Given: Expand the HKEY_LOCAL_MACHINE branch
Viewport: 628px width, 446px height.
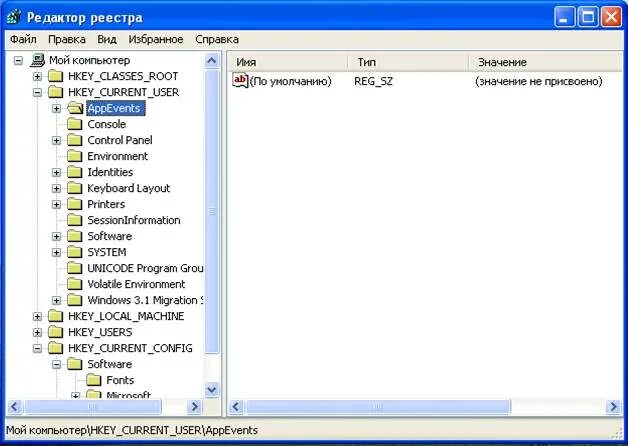Looking at the screenshot, I should click(x=37, y=316).
